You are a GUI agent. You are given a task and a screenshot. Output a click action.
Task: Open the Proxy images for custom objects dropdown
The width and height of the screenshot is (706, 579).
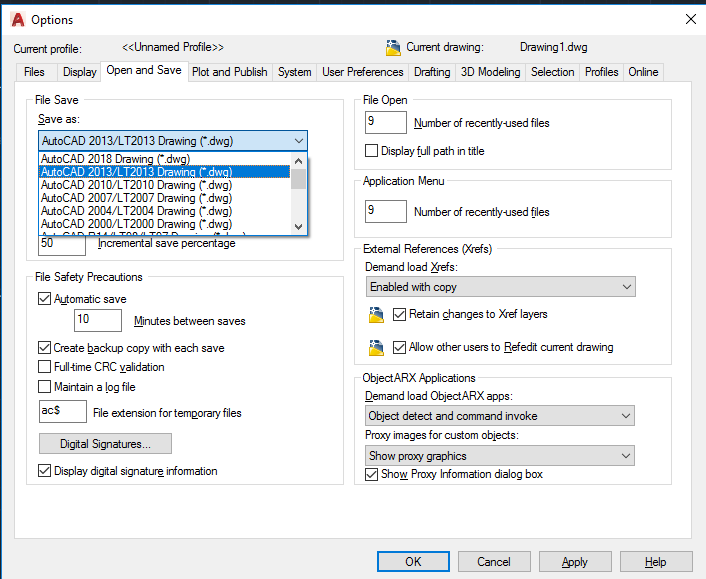[x=500, y=456]
